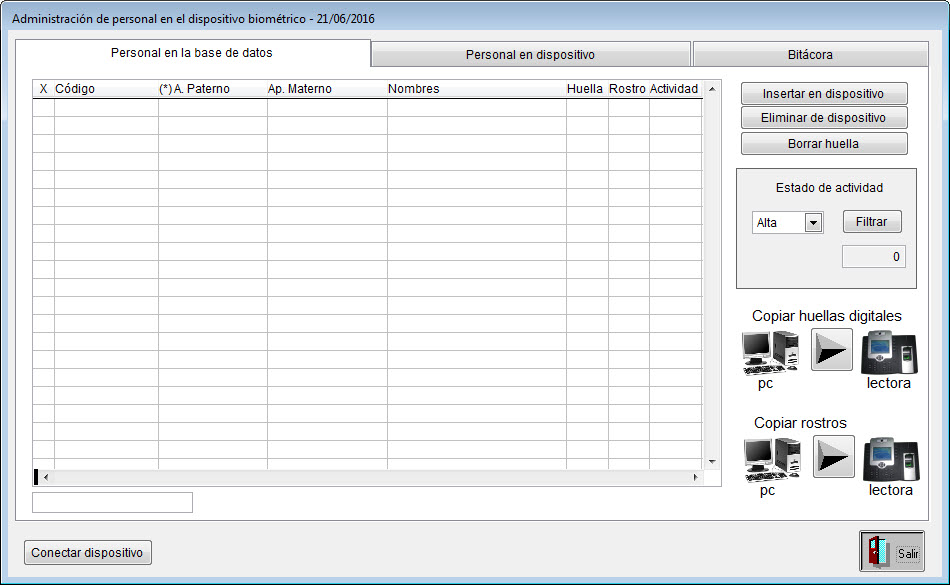Click the Borrar huella button

(823, 144)
